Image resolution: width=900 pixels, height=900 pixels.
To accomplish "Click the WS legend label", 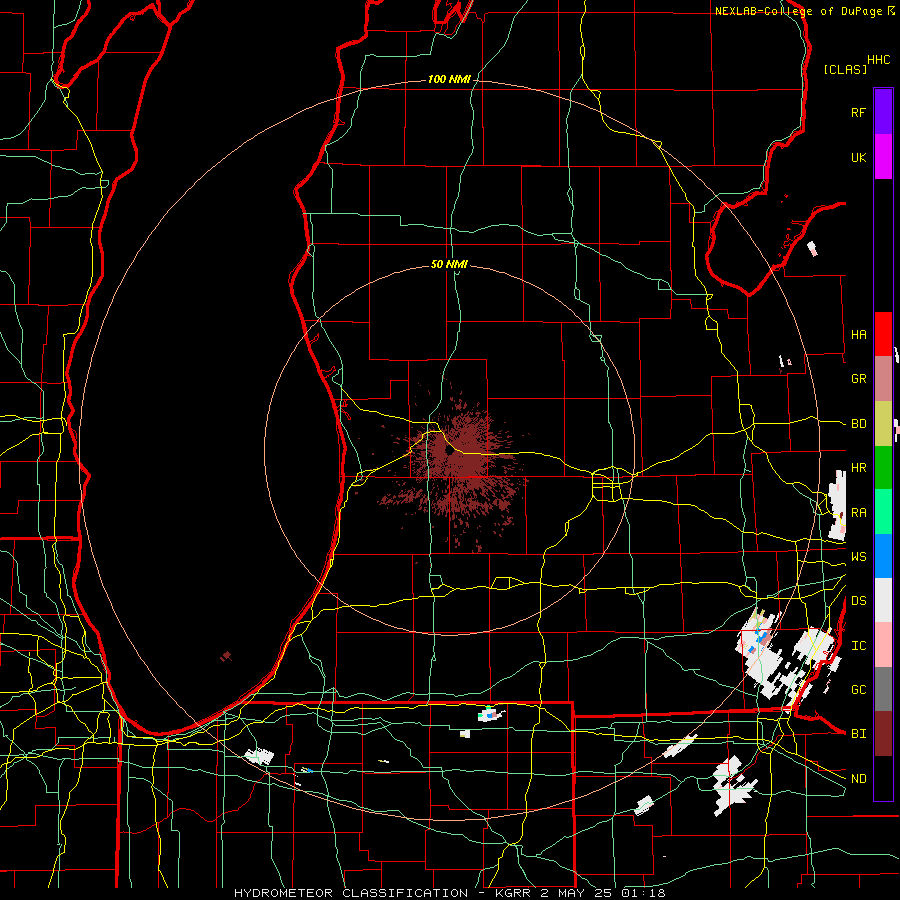I will [x=858, y=557].
